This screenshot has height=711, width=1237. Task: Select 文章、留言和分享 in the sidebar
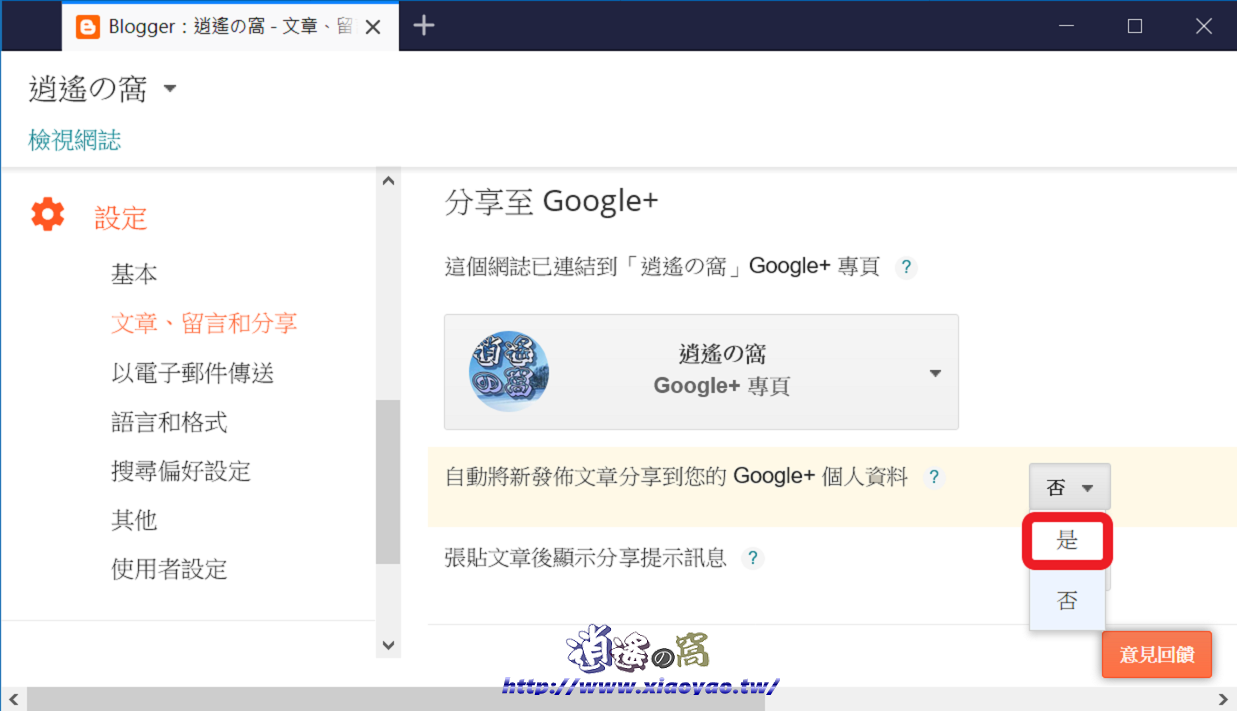(204, 323)
